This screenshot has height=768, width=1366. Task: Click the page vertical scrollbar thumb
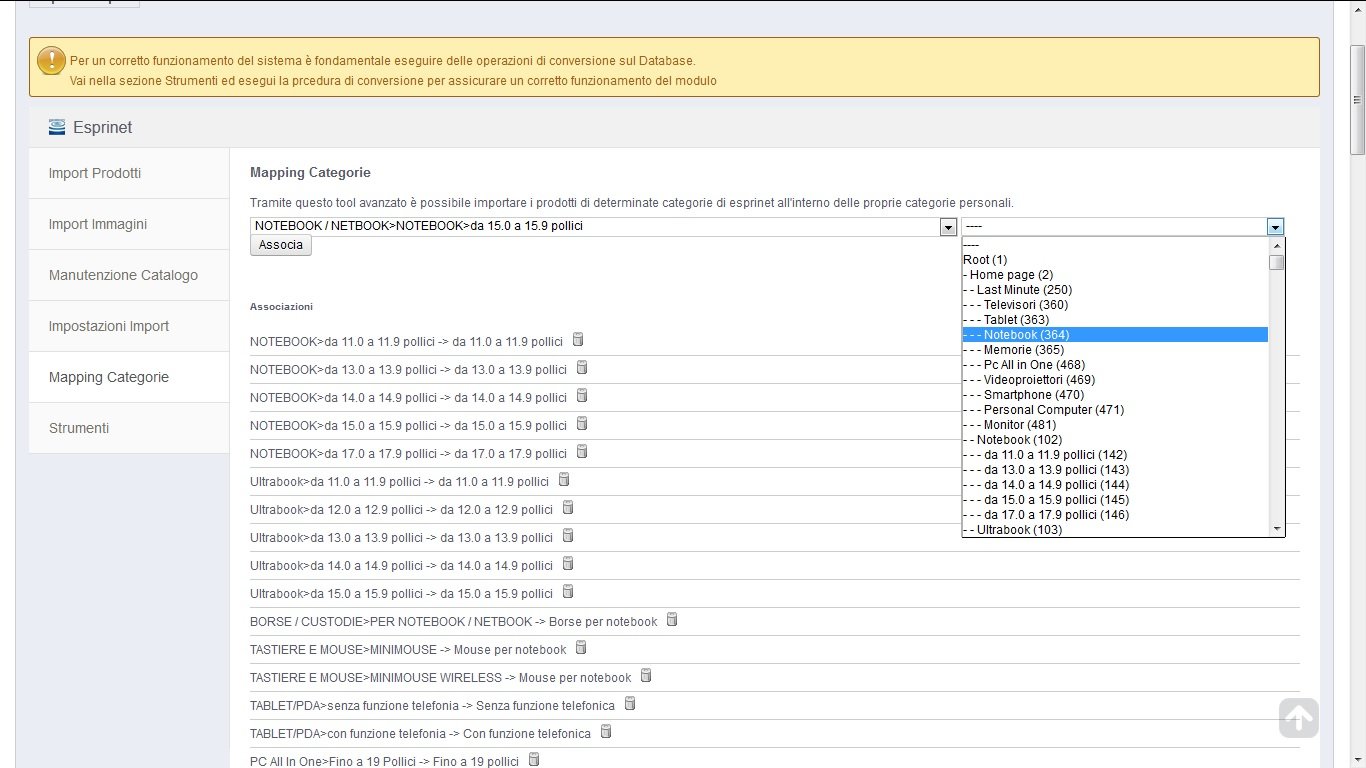(x=1357, y=100)
